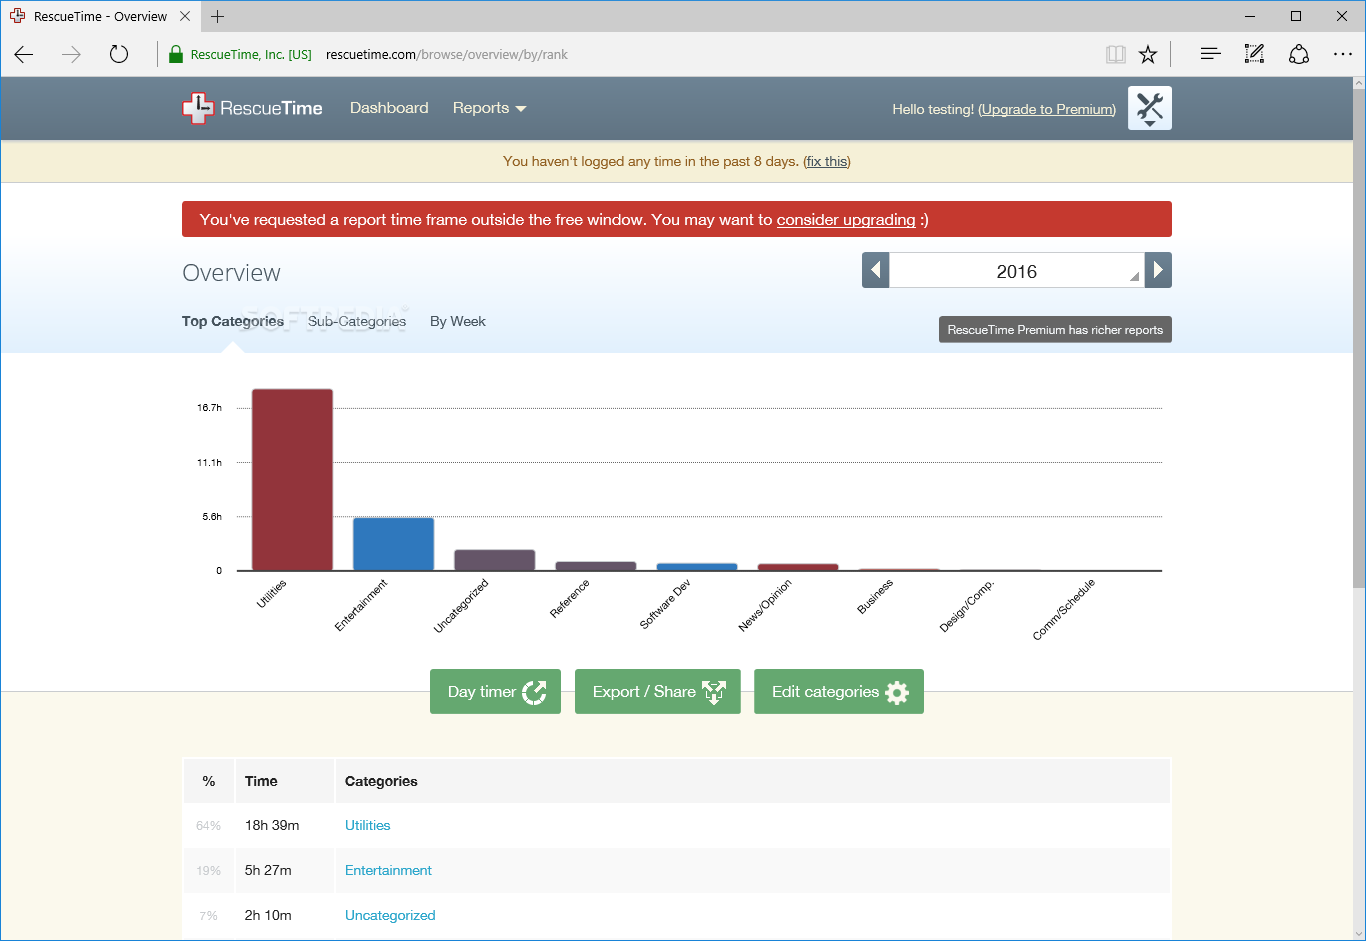Select the News/Opinion bar in chart
Image resolution: width=1366 pixels, height=941 pixels.
tap(798, 567)
